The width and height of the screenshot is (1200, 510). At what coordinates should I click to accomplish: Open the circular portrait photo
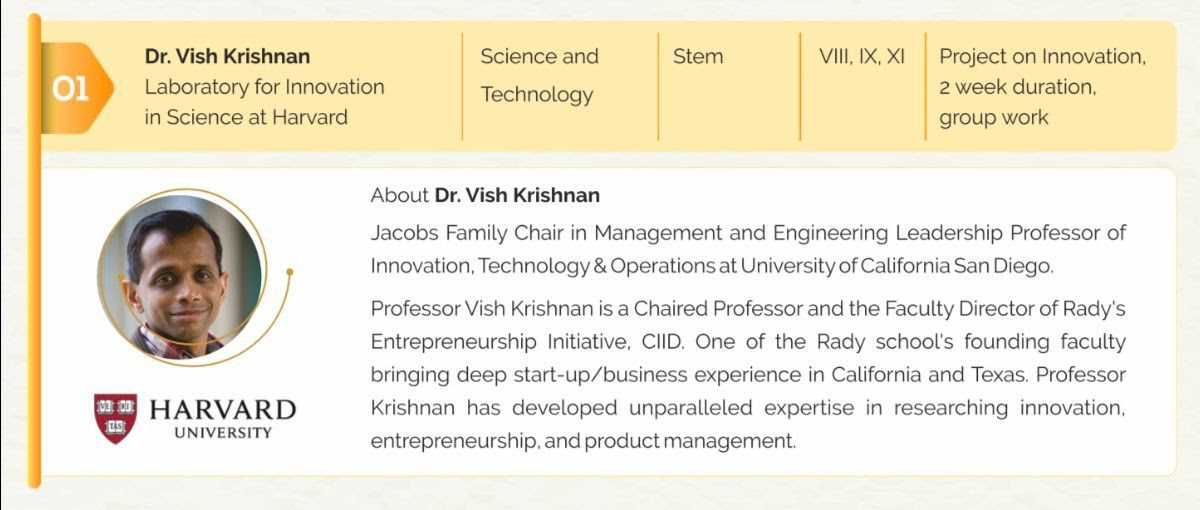click(180, 275)
